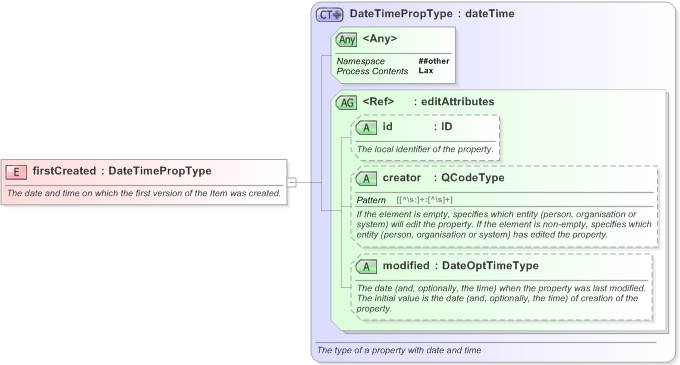Open the editAttributes reference label
The width and height of the screenshot is (680, 365).
point(458,101)
